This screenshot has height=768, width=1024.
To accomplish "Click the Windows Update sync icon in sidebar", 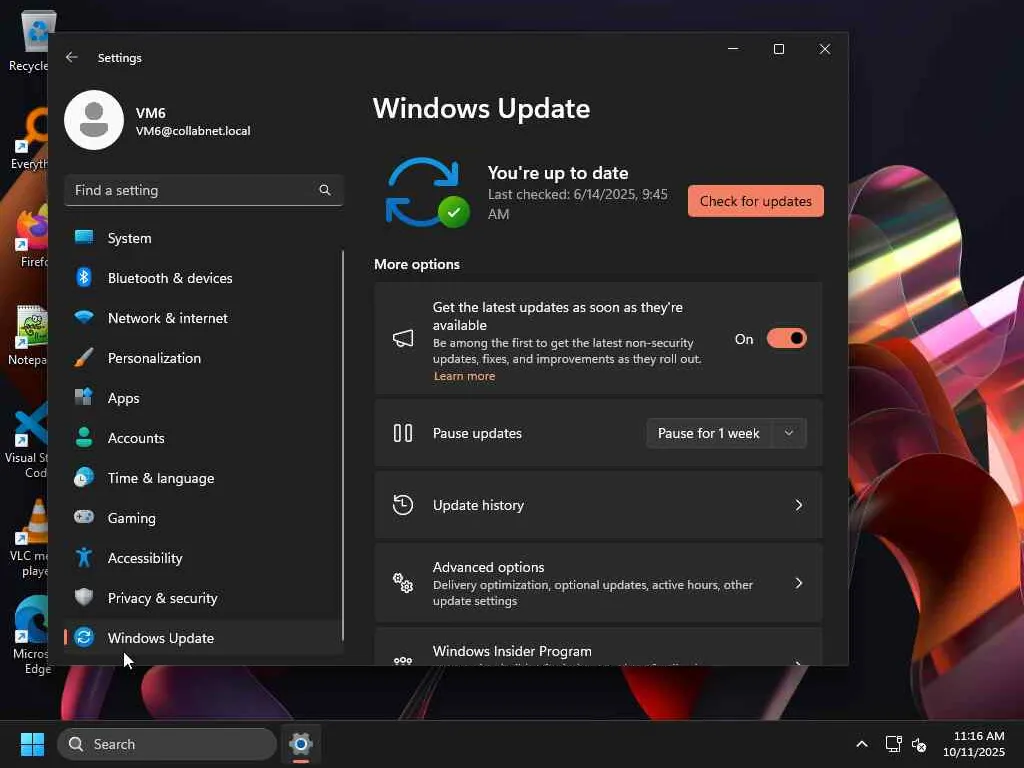I will tap(84, 637).
